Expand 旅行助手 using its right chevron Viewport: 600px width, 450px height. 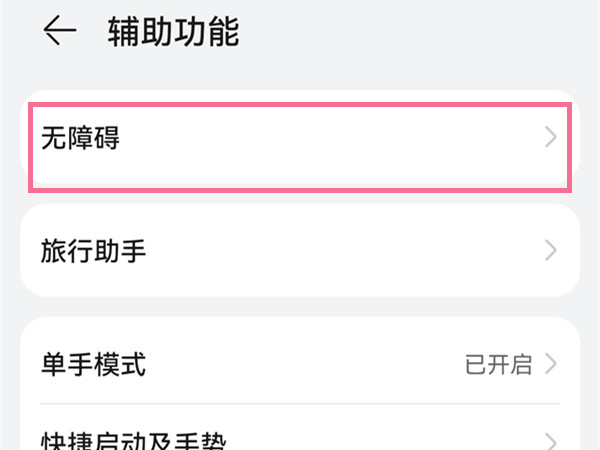point(551,250)
